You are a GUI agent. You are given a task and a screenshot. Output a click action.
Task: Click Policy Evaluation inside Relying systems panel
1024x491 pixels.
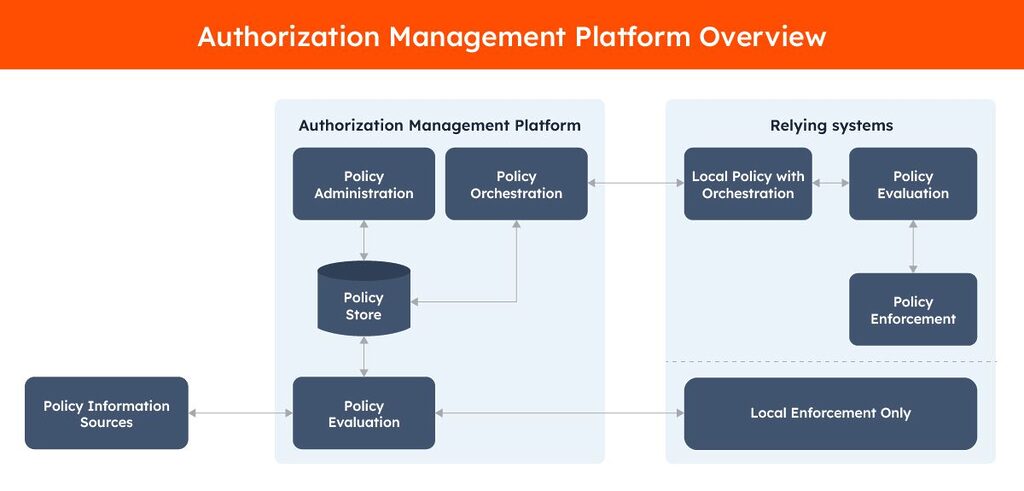912,184
